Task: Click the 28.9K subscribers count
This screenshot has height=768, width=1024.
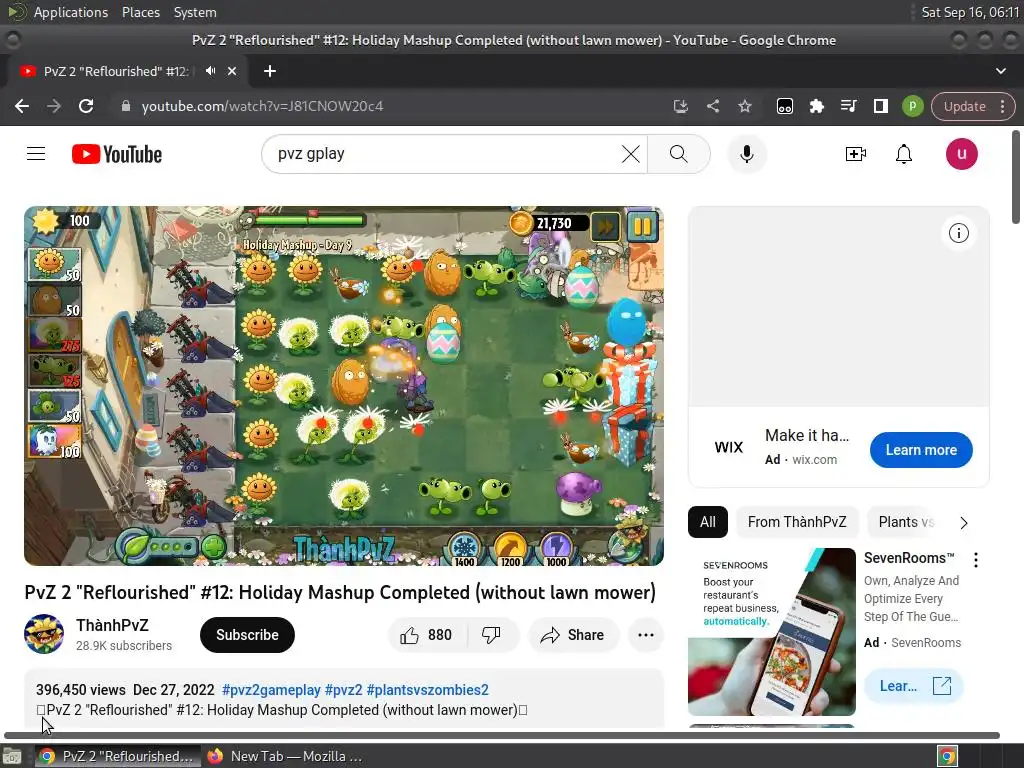Action: point(123,645)
